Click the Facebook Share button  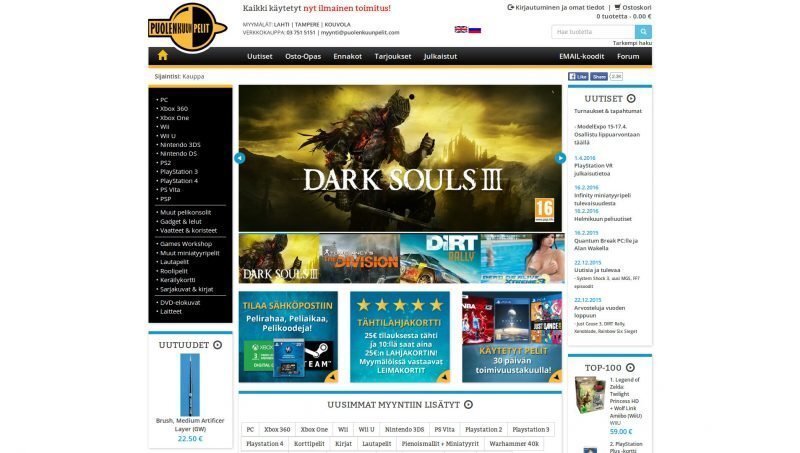coord(598,76)
